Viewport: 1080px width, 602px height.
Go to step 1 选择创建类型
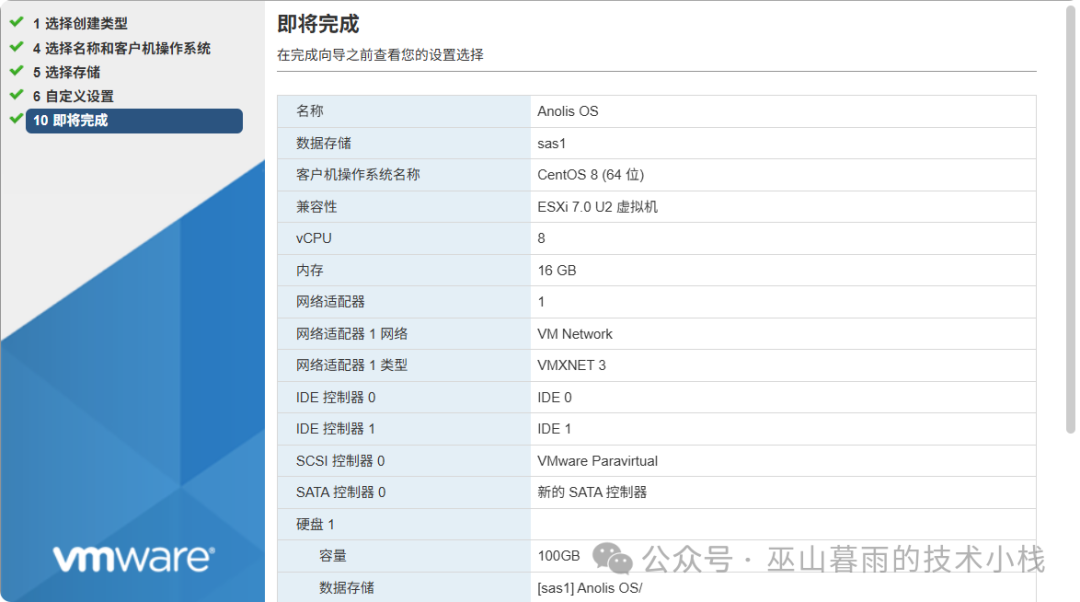coord(80,23)
